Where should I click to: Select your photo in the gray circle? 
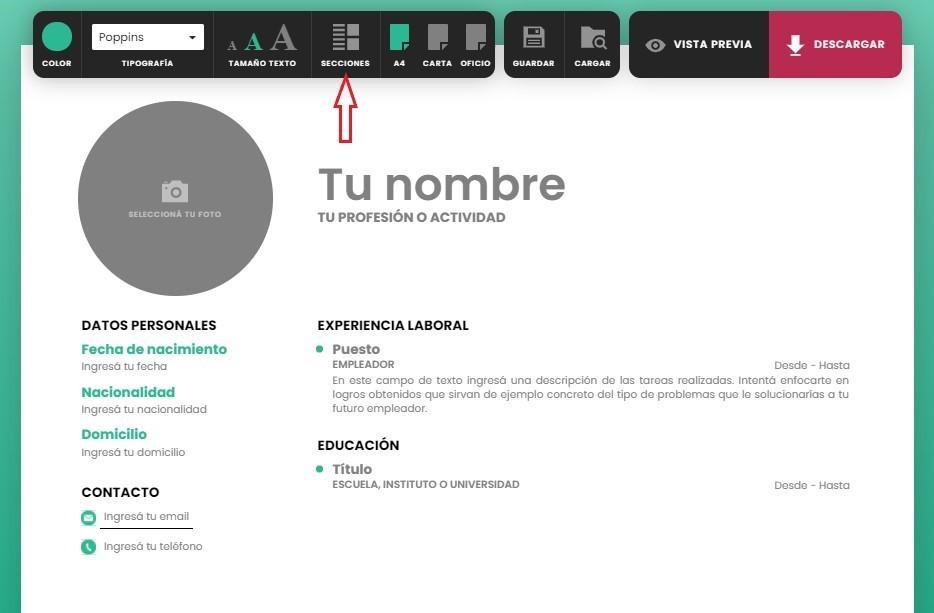click(175, 198)
